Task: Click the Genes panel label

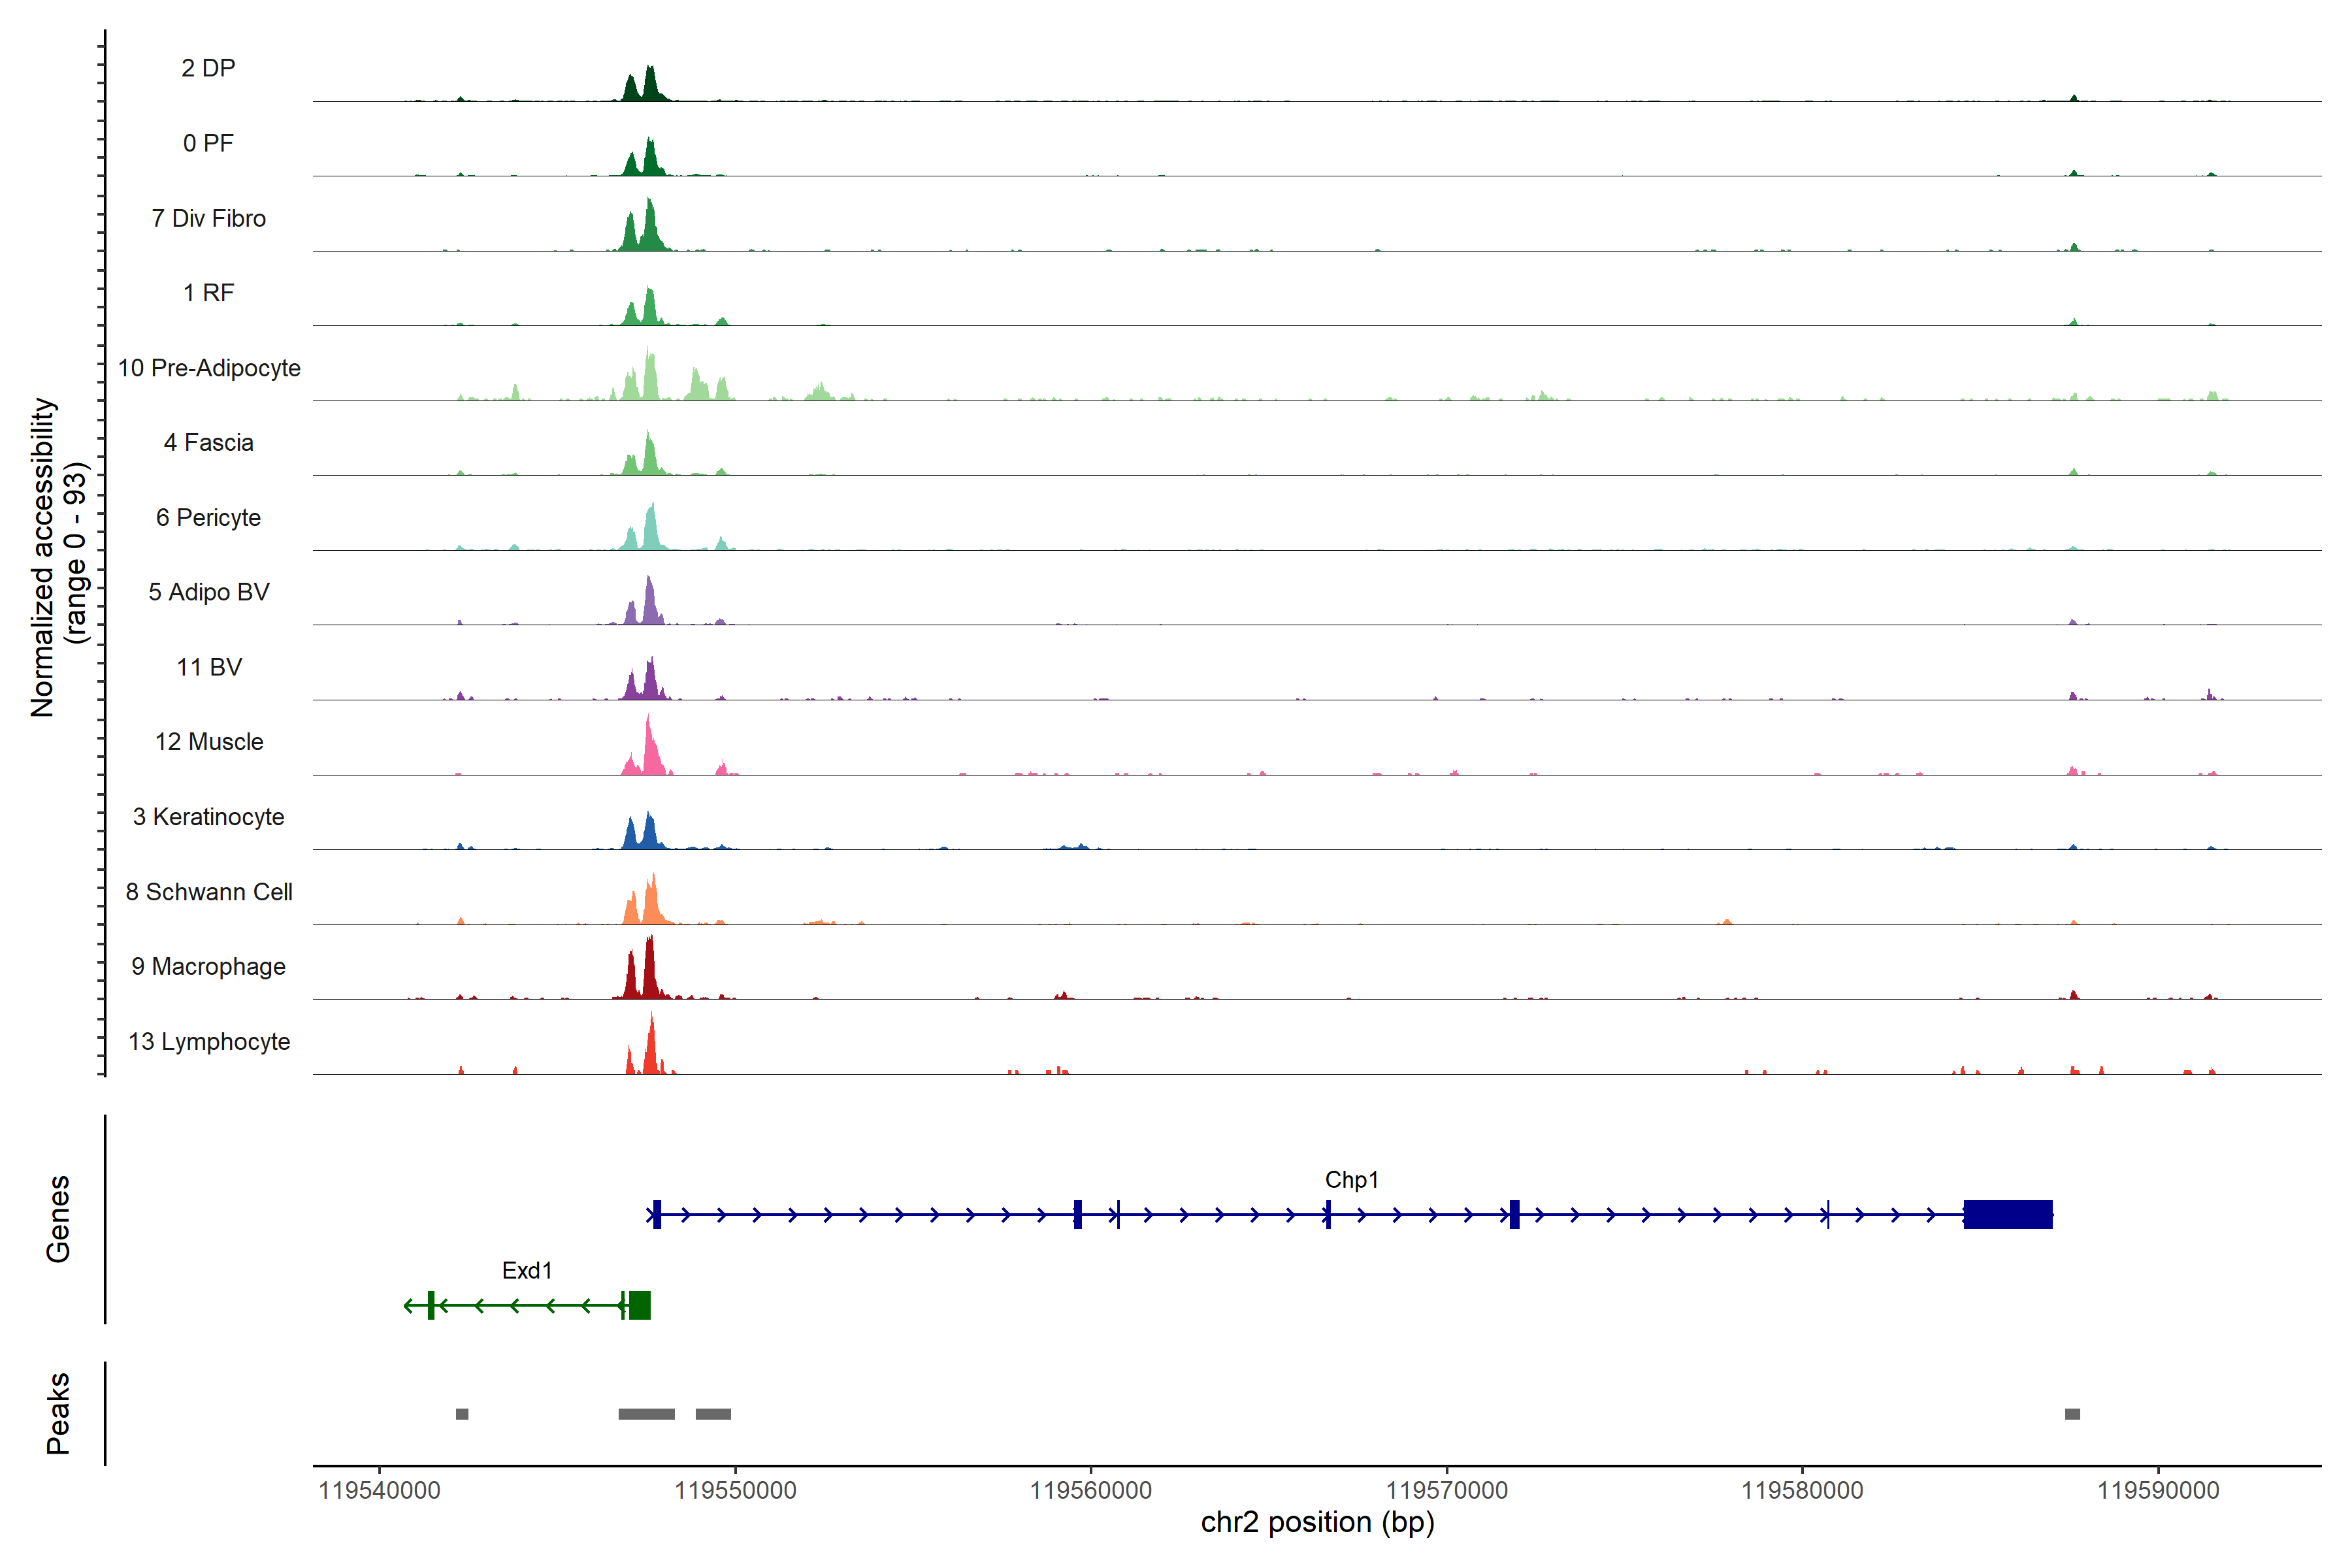Action: coord(58,1218)
